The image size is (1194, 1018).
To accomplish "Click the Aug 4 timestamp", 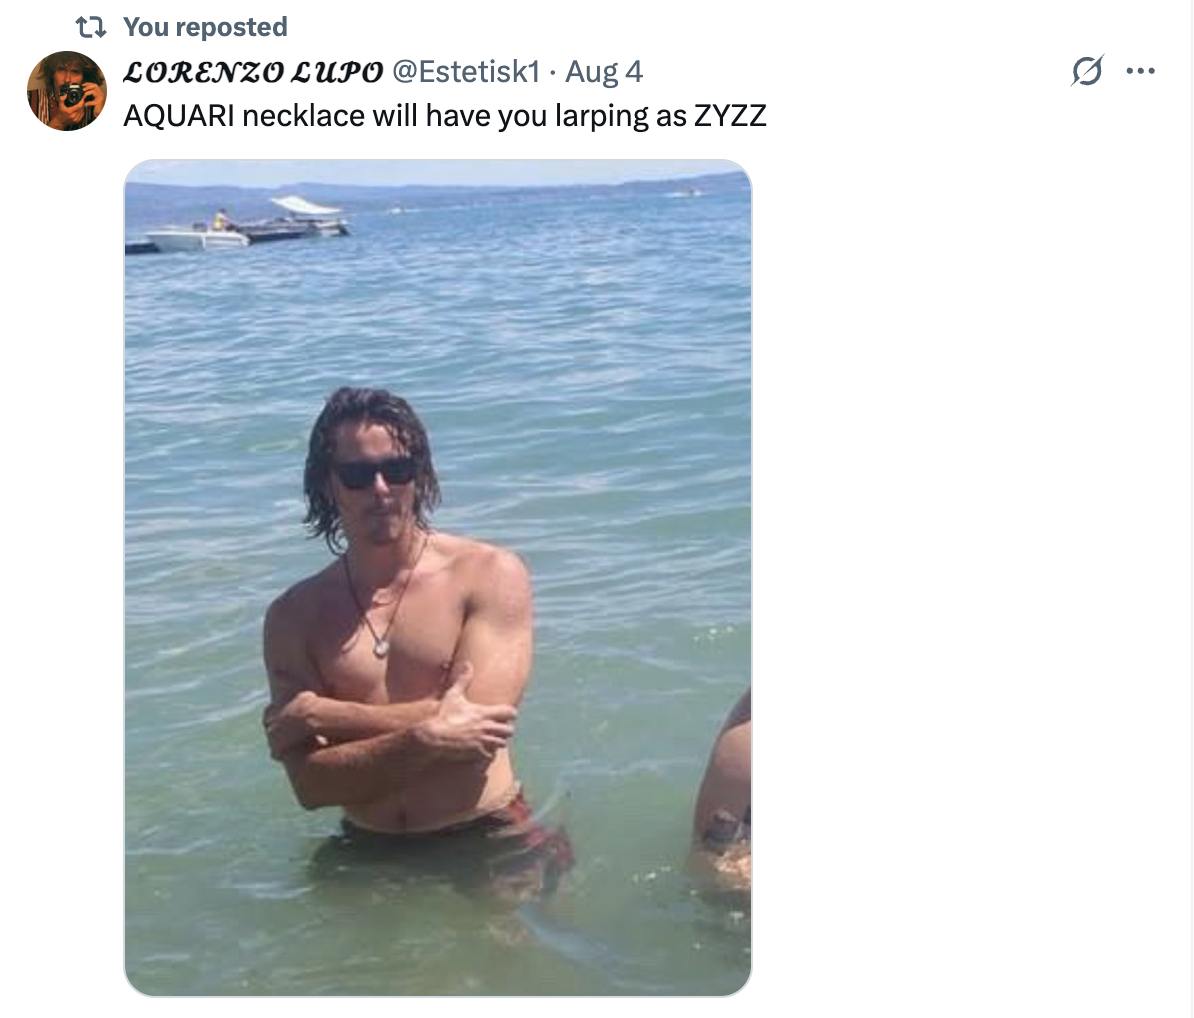I will click(603, 72).
